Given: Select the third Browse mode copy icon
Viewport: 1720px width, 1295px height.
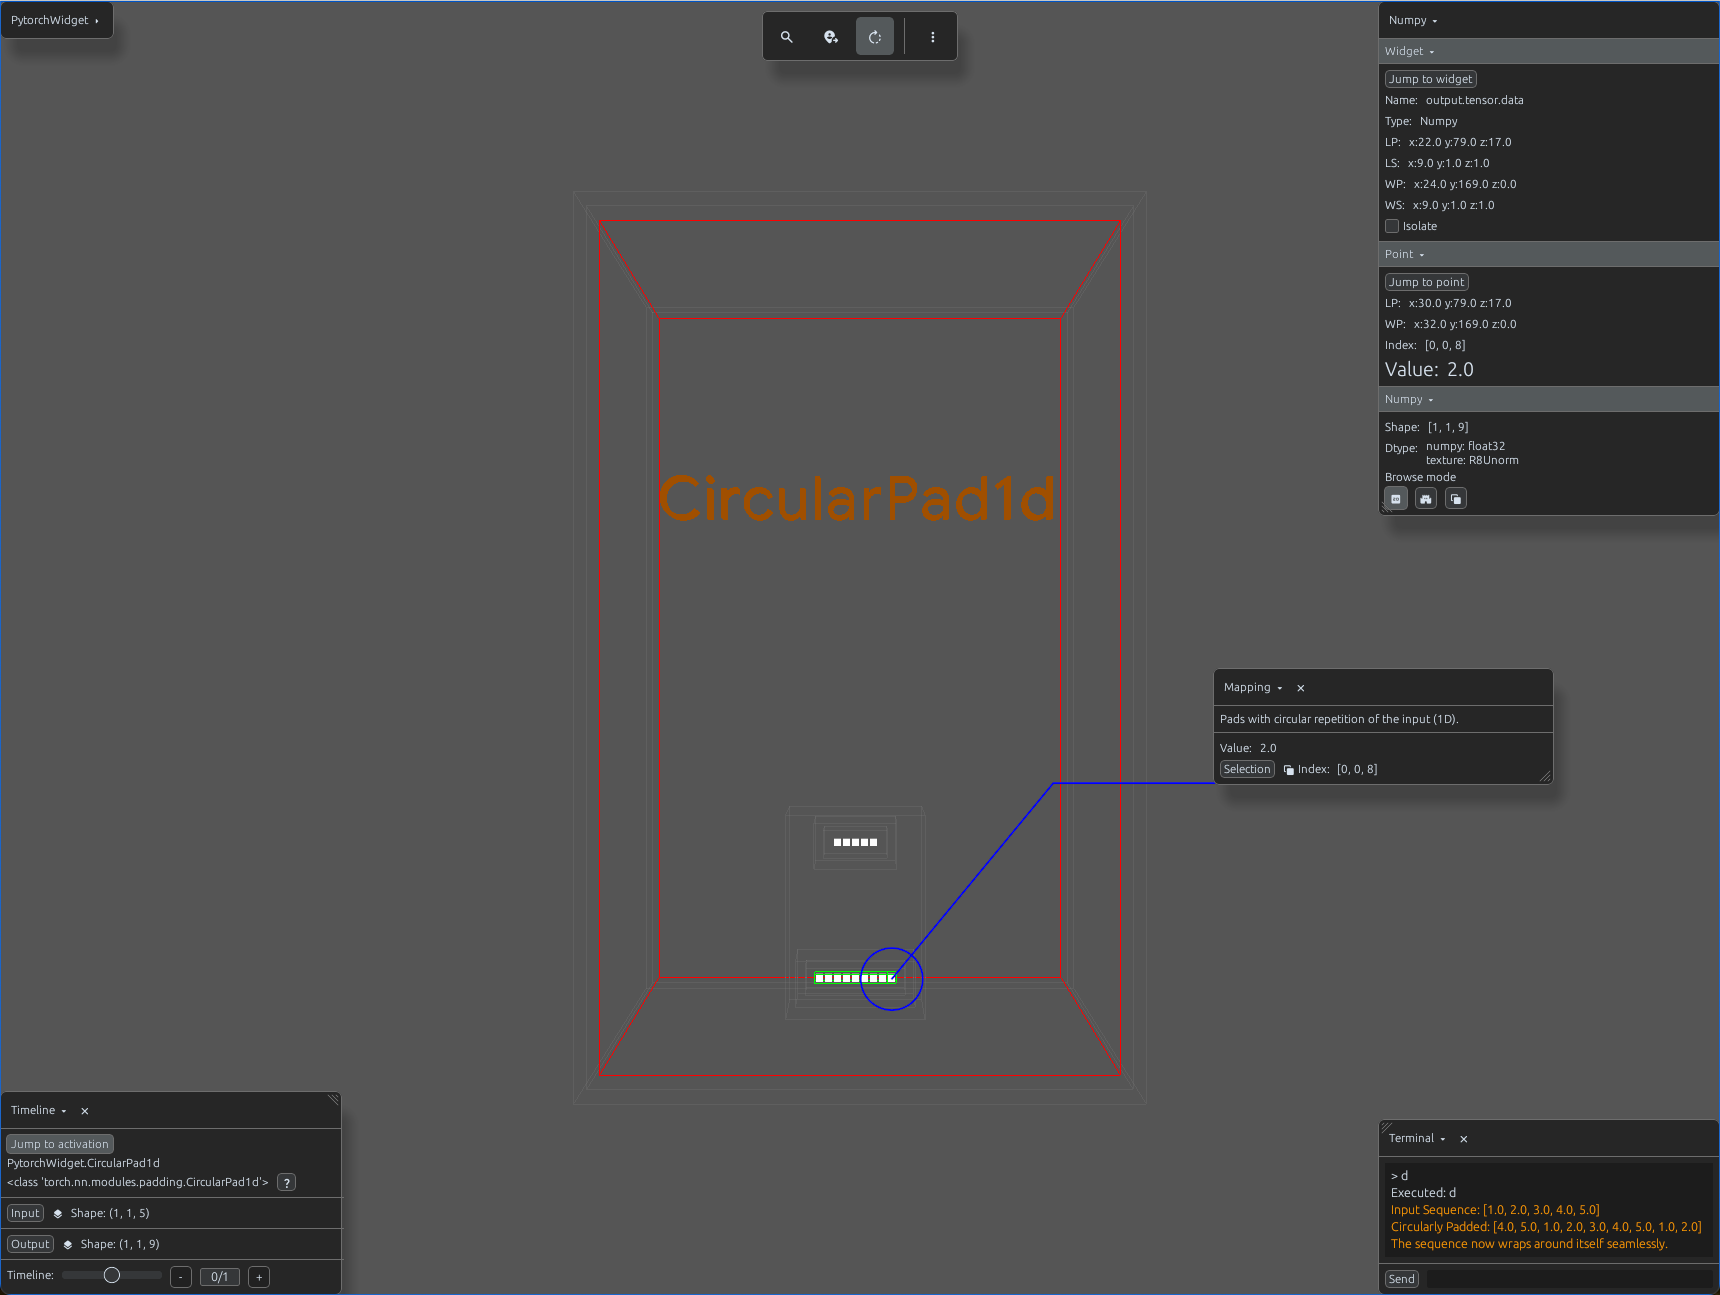Looking at the screenshot, I should [x=1456, y=499].
